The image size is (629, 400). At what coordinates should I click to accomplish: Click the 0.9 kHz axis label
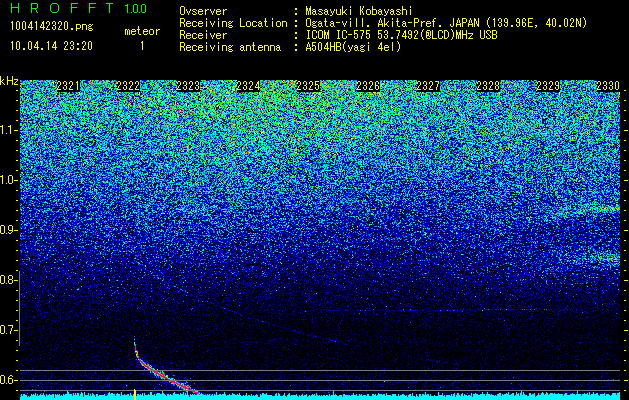coord(8,230)
